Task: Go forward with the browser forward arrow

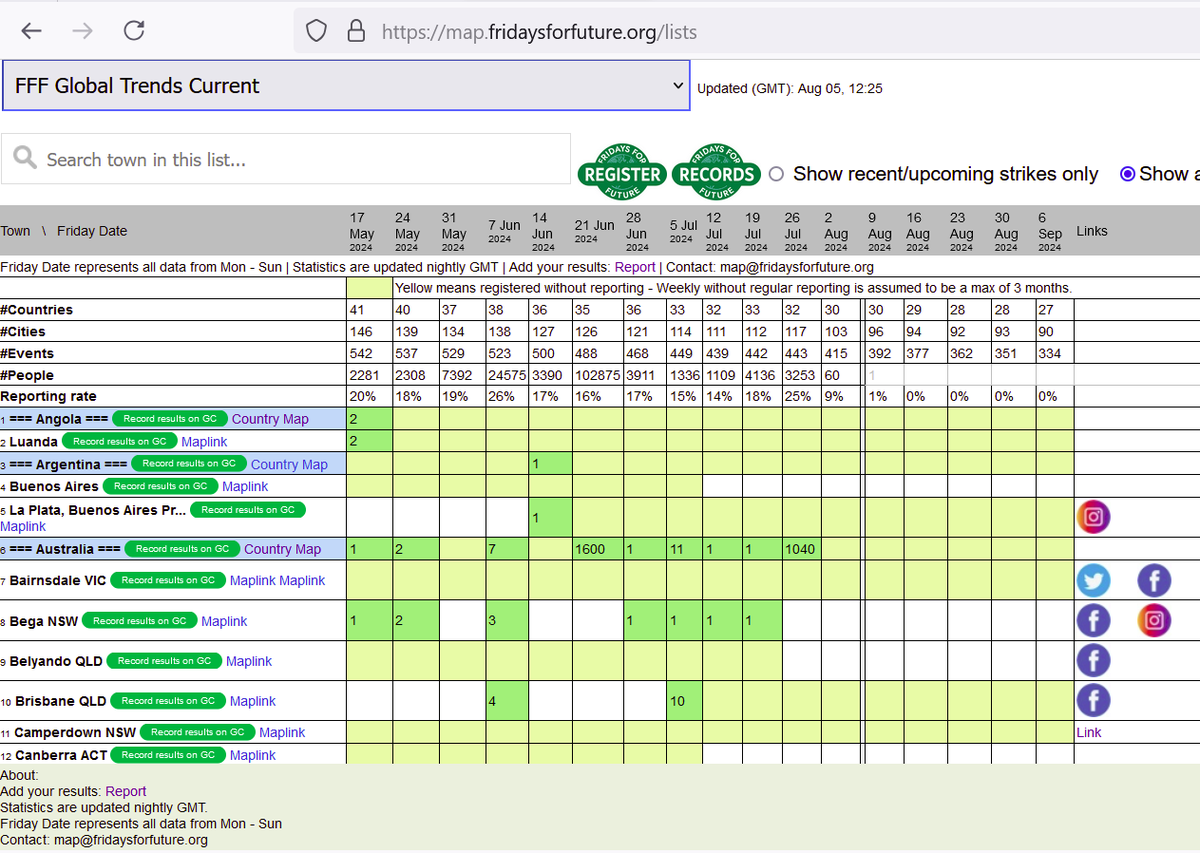Action: (x=83, y=31)
